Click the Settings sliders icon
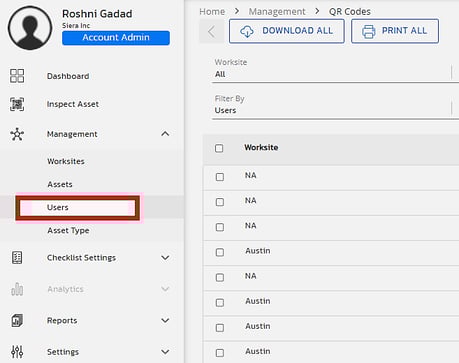 point(17,352)
